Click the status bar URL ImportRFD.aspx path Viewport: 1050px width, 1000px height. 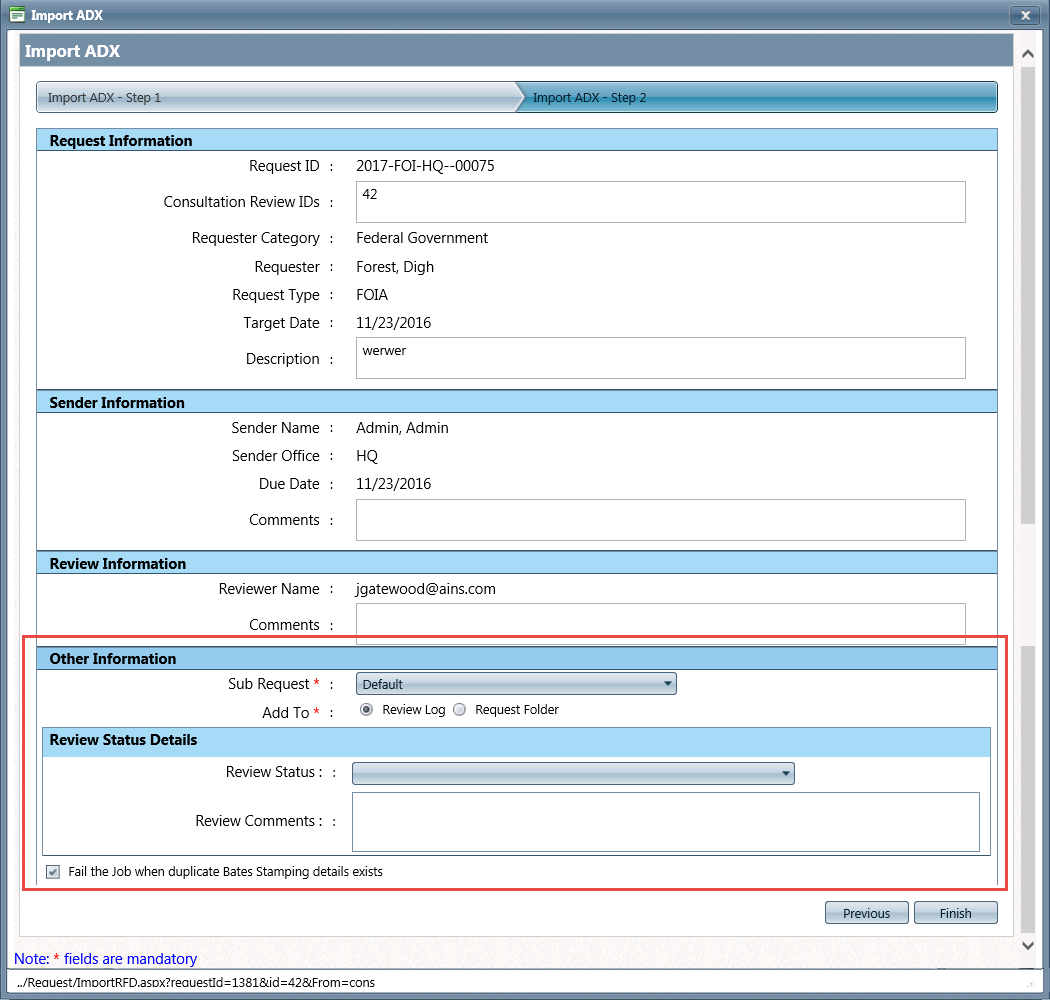click(196, 983)
